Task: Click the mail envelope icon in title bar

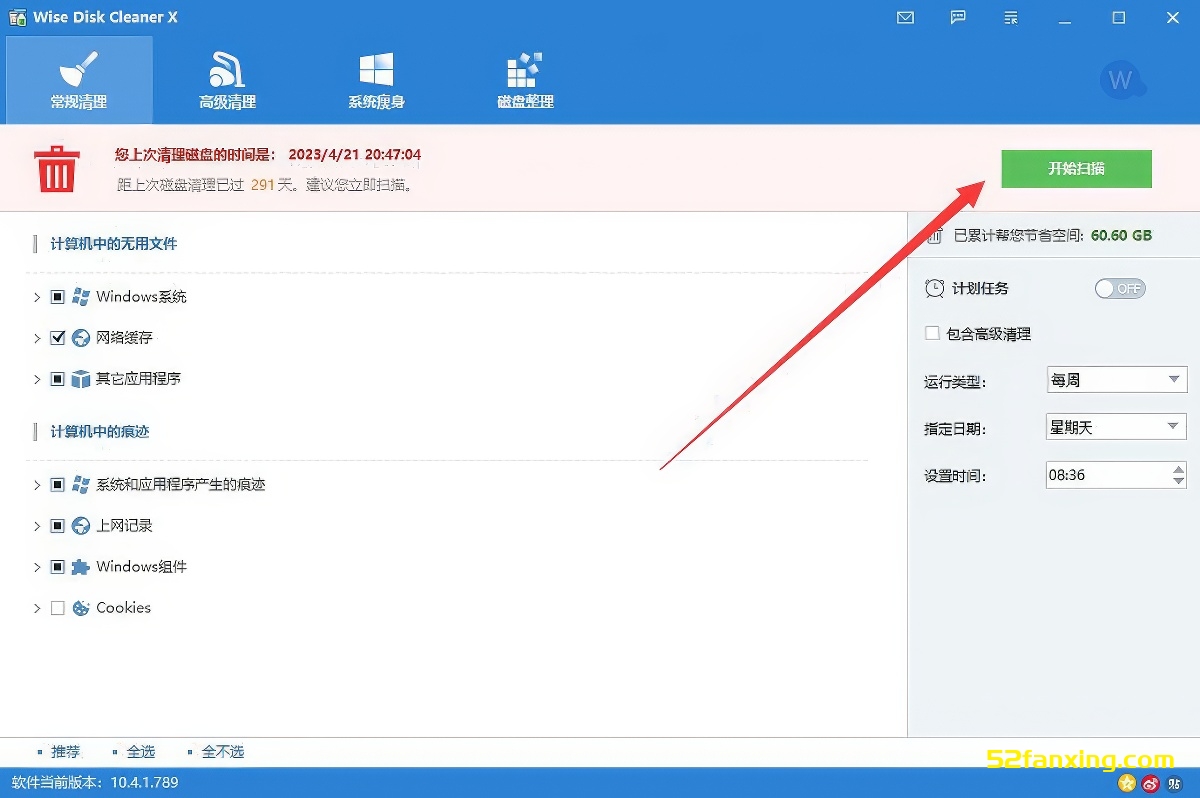Action: click(906, 18)
